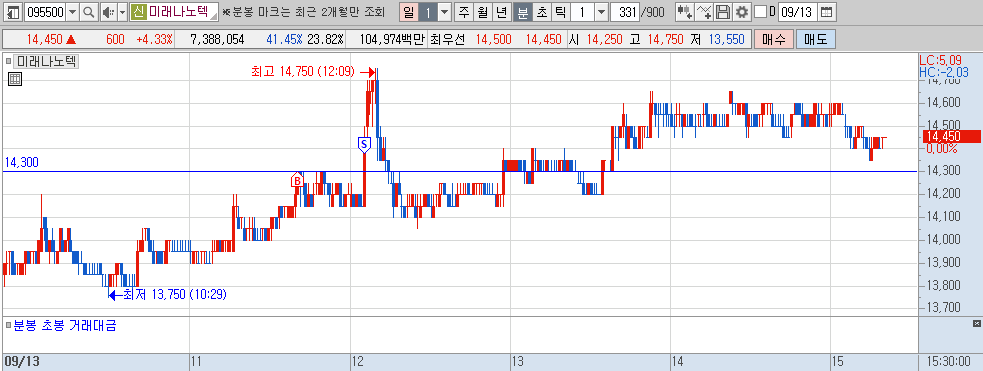Open the calendar date picker icon
The height and width of the screenshot is (371, 983).
coord(827,11)
